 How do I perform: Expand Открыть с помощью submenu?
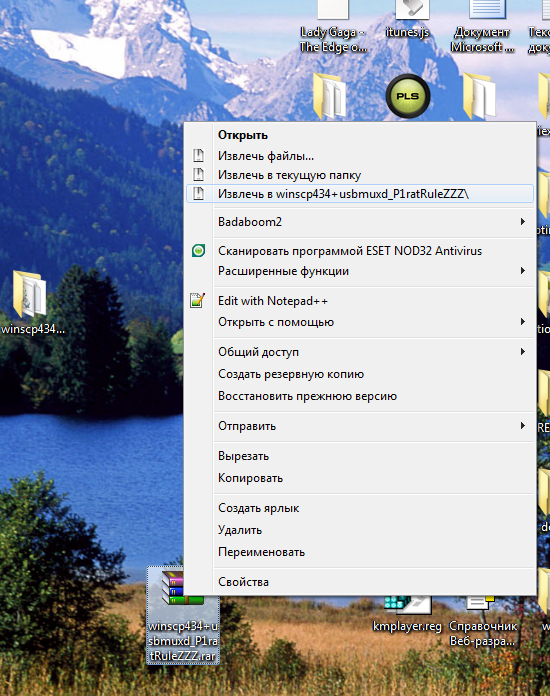360,322
